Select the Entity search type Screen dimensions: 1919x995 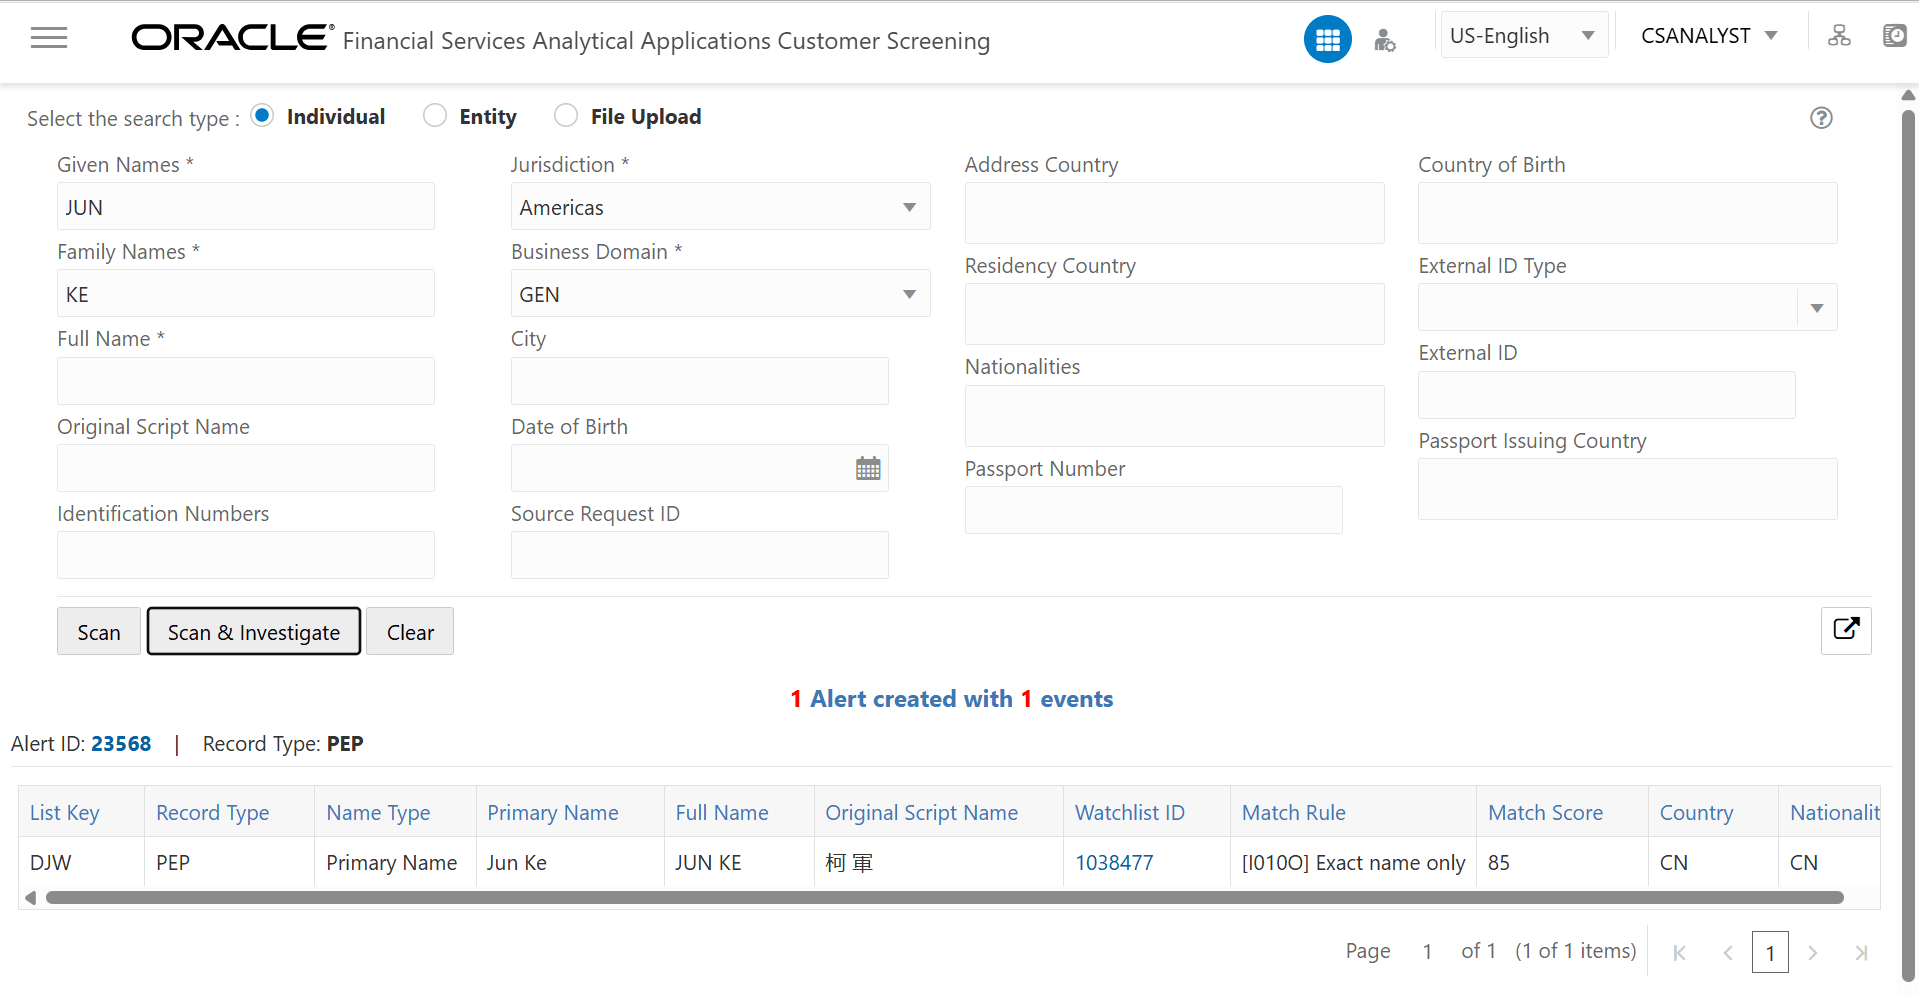[x=435, y=115]
